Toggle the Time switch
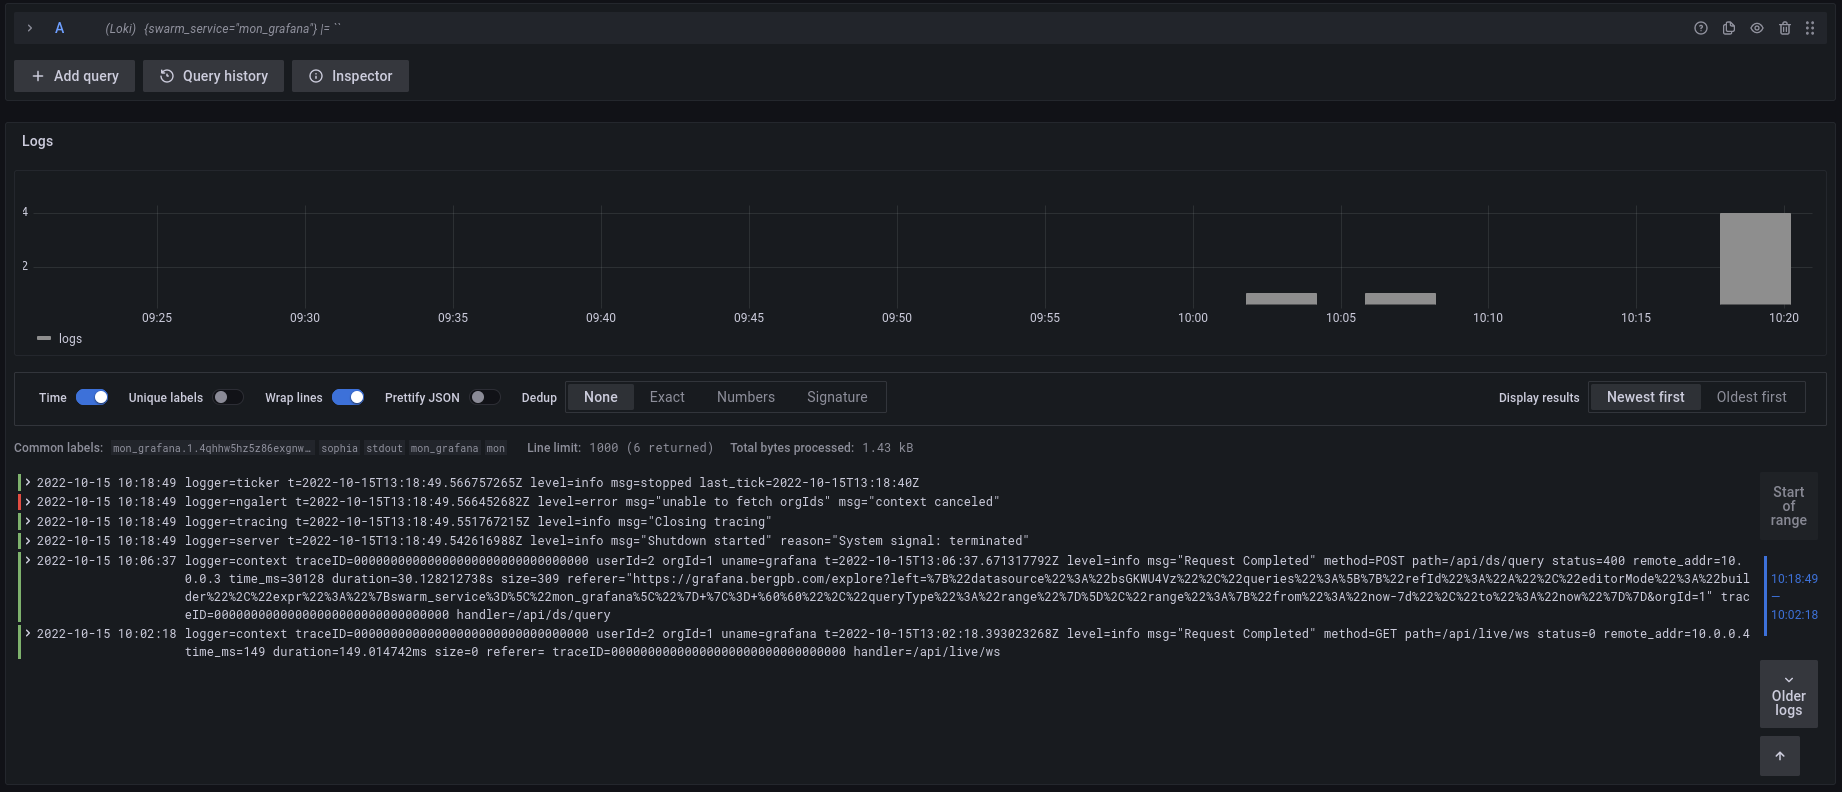Viewport: 1842px width, 792px height. [92, 397]
